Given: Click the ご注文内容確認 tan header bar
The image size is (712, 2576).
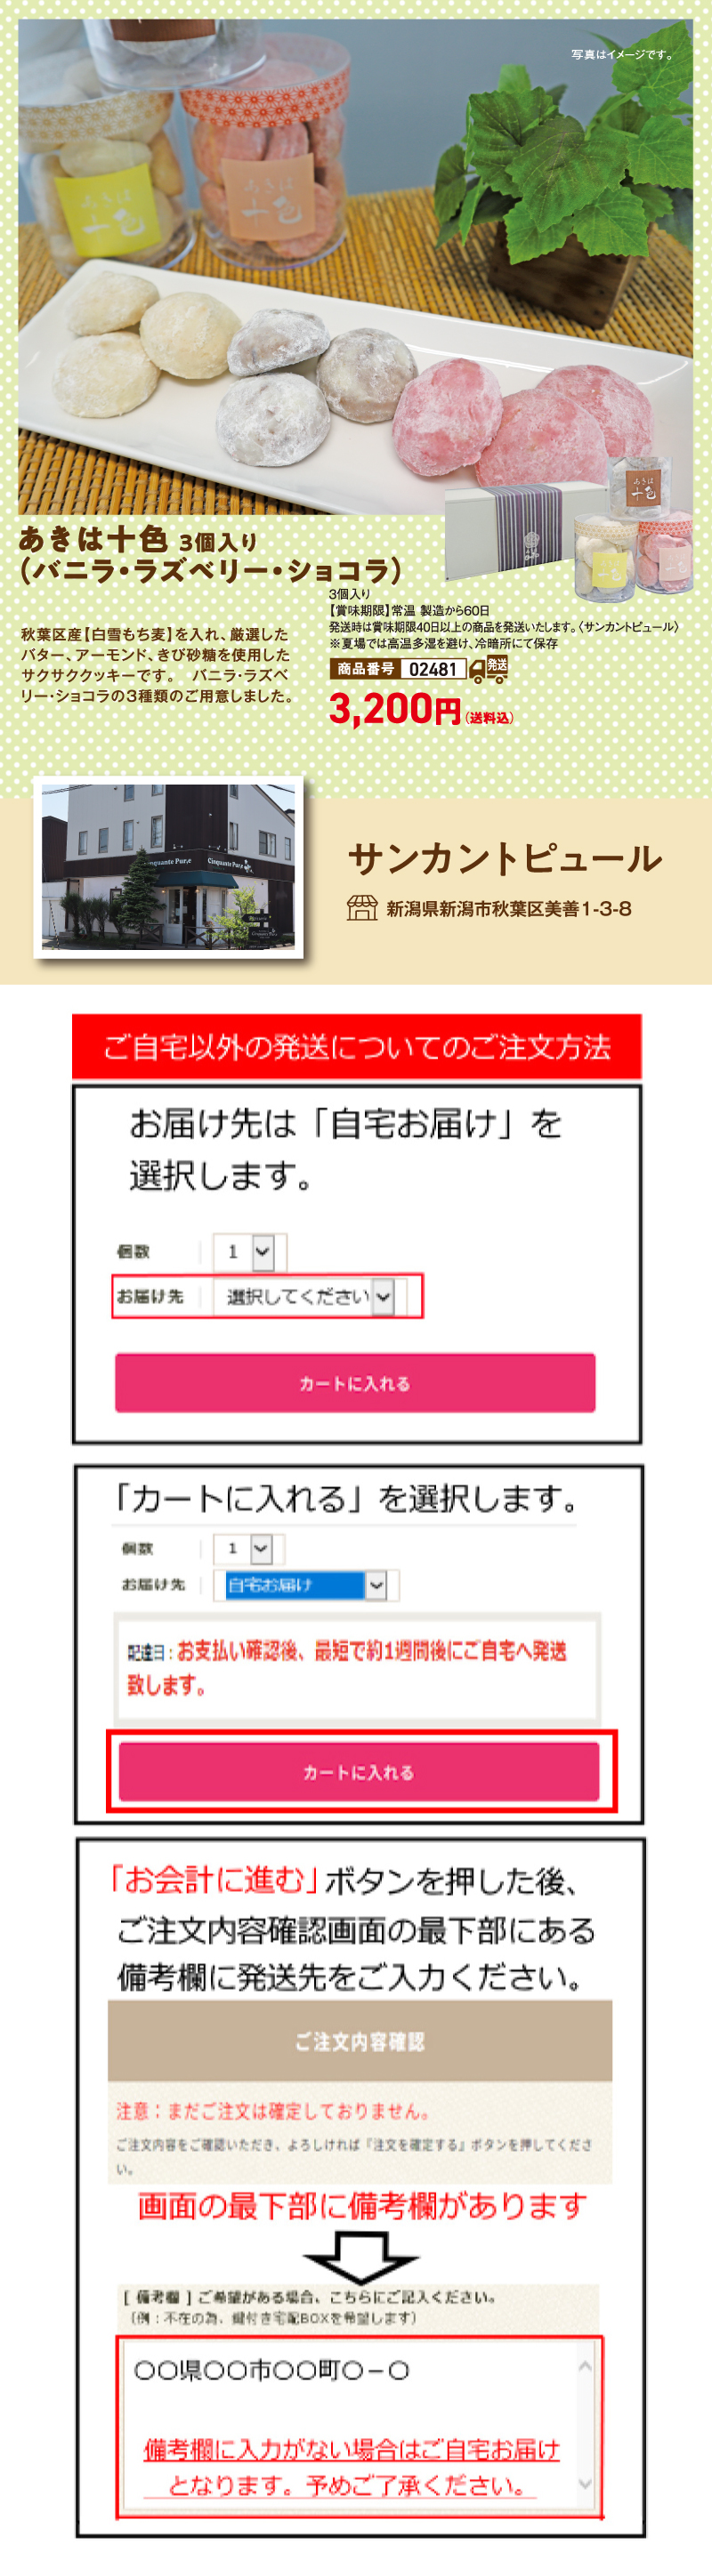Looking at the screenshot, I should point(359,2041).
